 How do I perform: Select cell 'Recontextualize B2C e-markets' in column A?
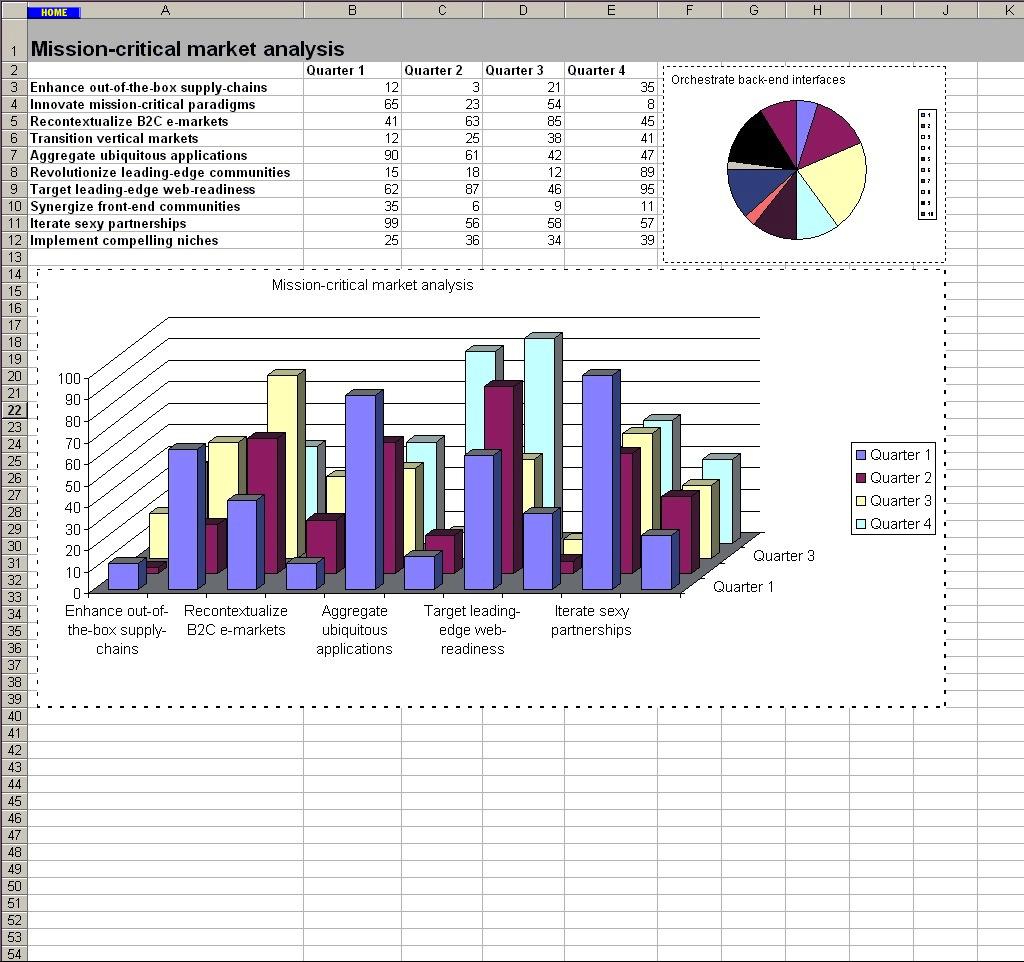165,121
